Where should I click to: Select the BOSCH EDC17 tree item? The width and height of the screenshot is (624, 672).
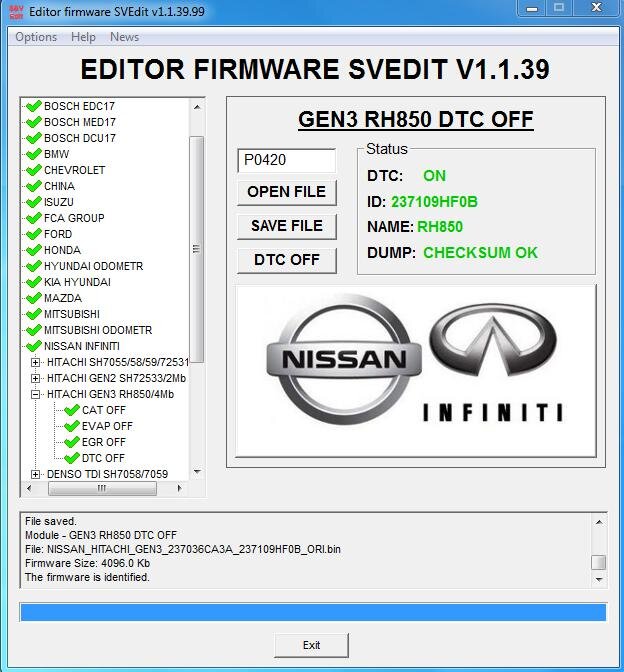point(79,106)
